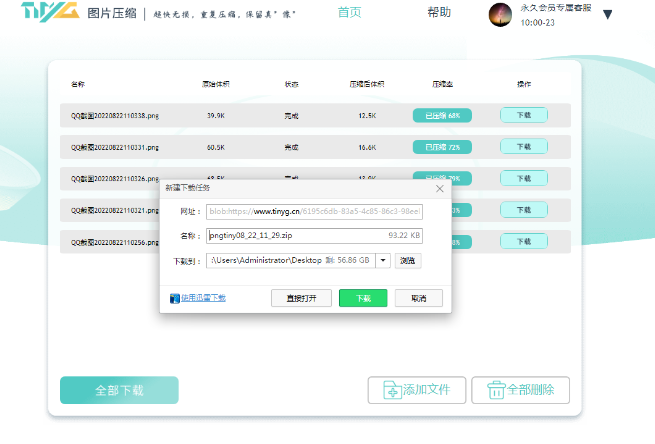Click file name QQ截图20220822110326.png
The height and width of the screenshot is (444, 655).
[115, 179]
